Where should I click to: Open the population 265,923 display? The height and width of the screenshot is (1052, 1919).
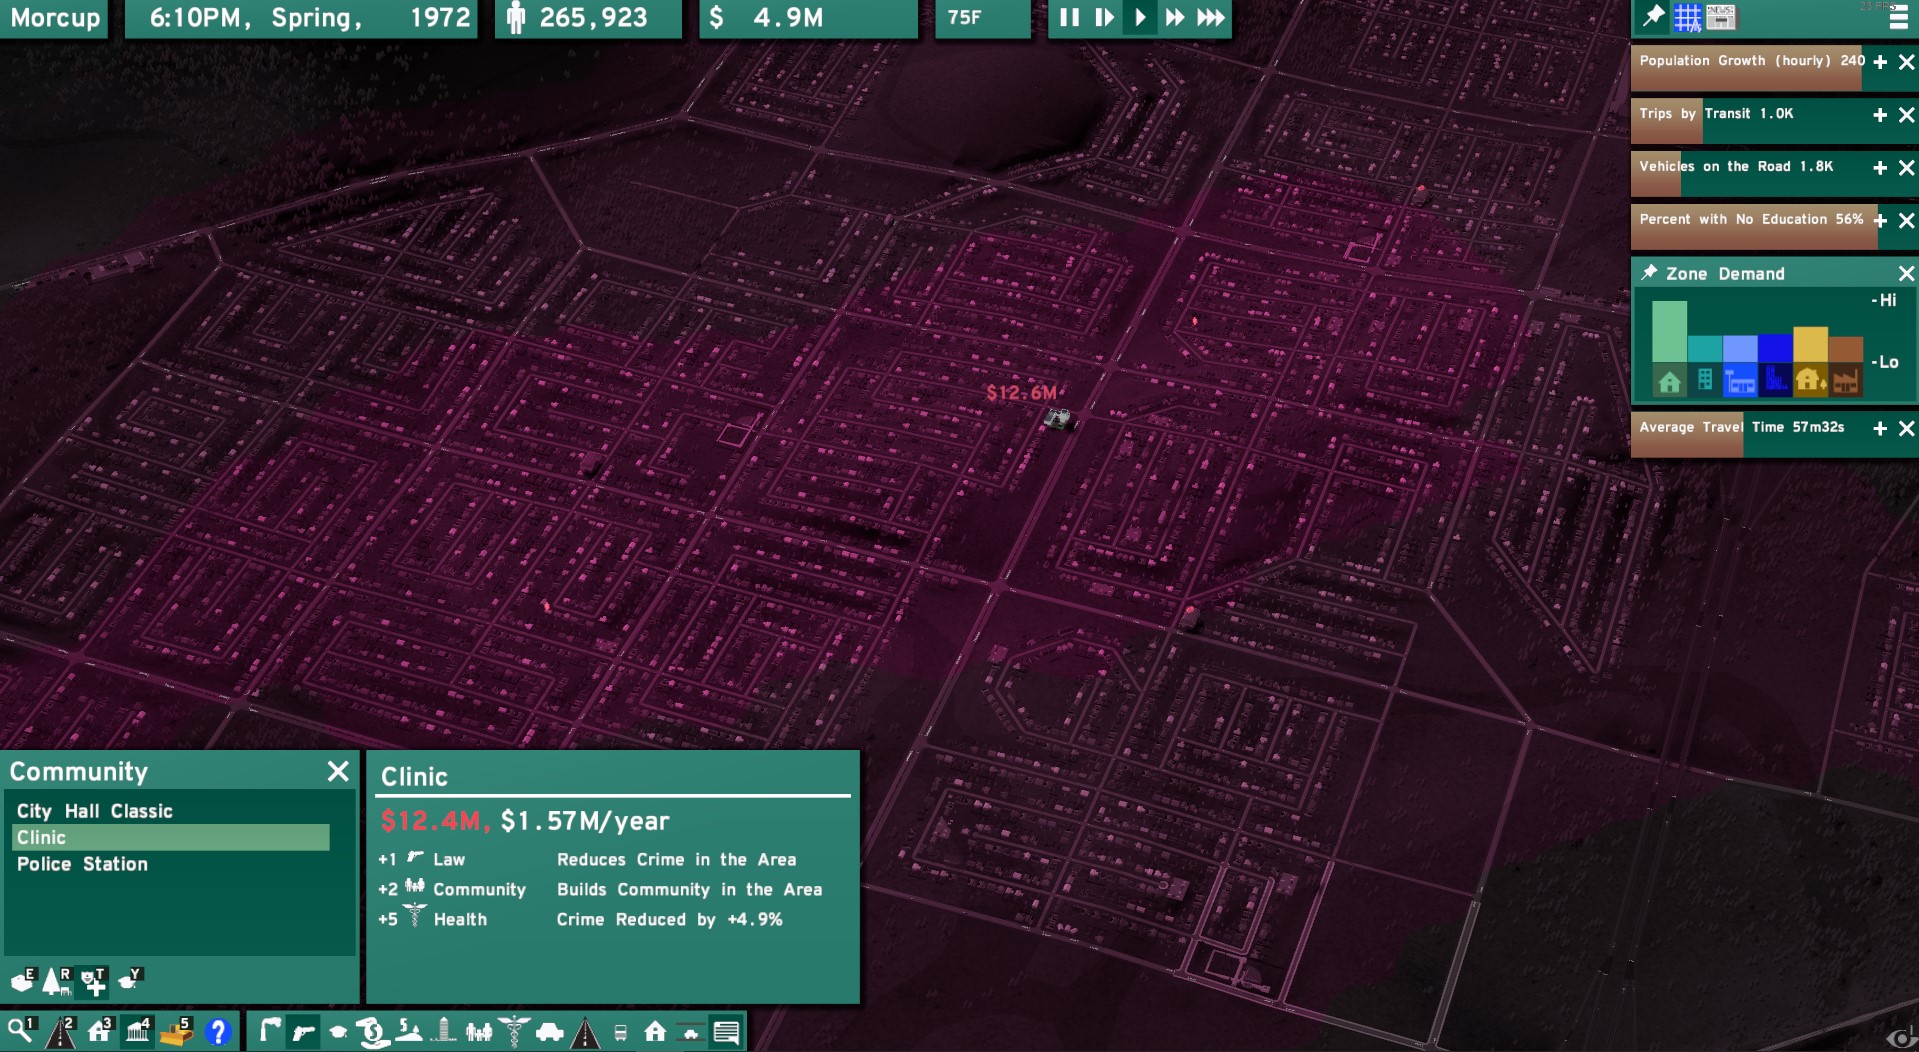[x=588, y=18]
